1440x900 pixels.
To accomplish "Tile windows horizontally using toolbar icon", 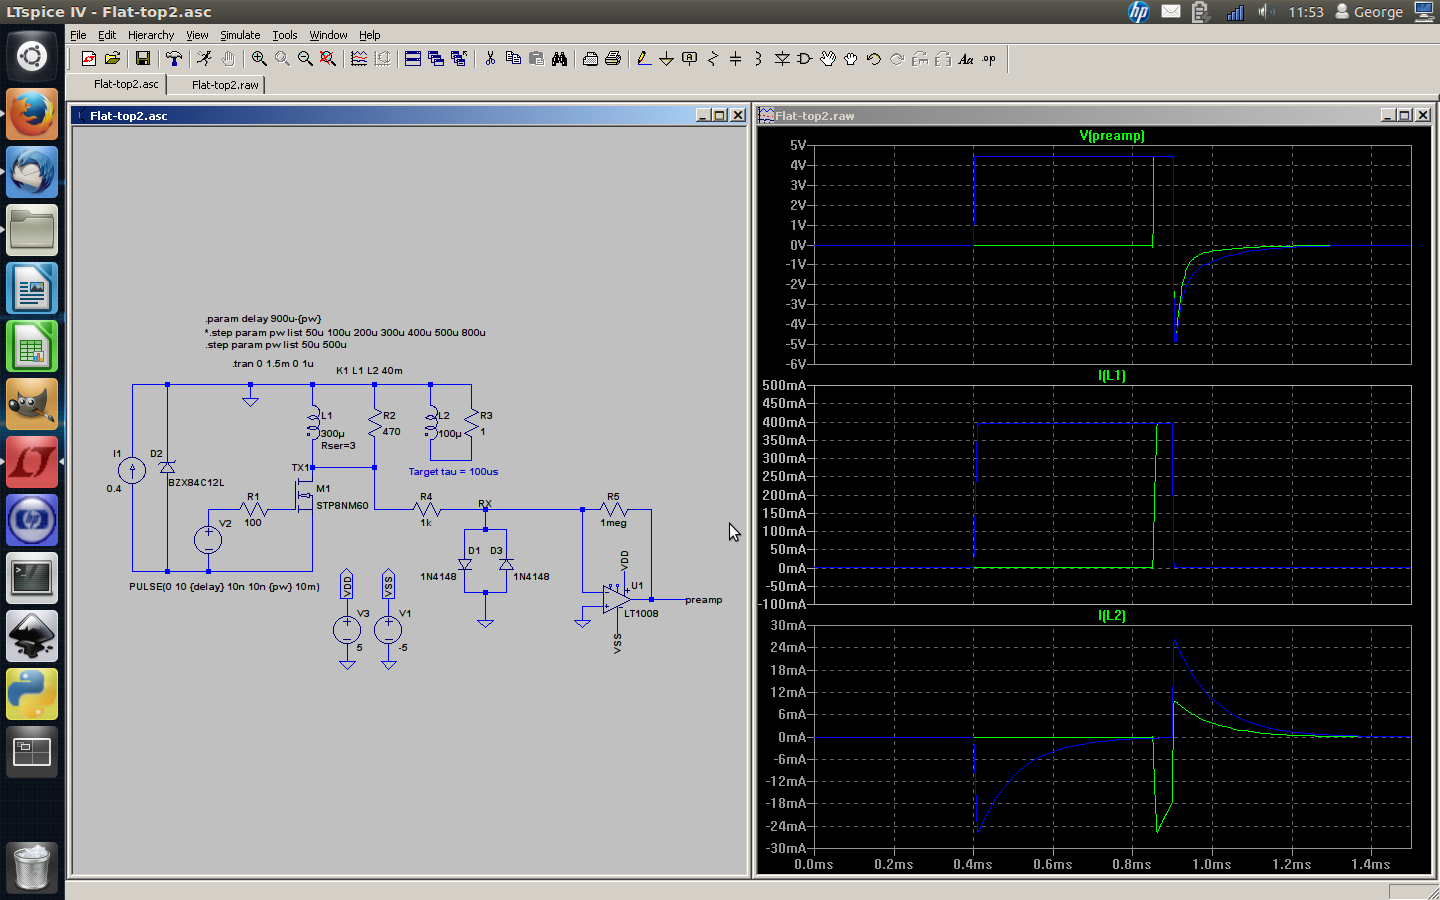I will point(412,59).
